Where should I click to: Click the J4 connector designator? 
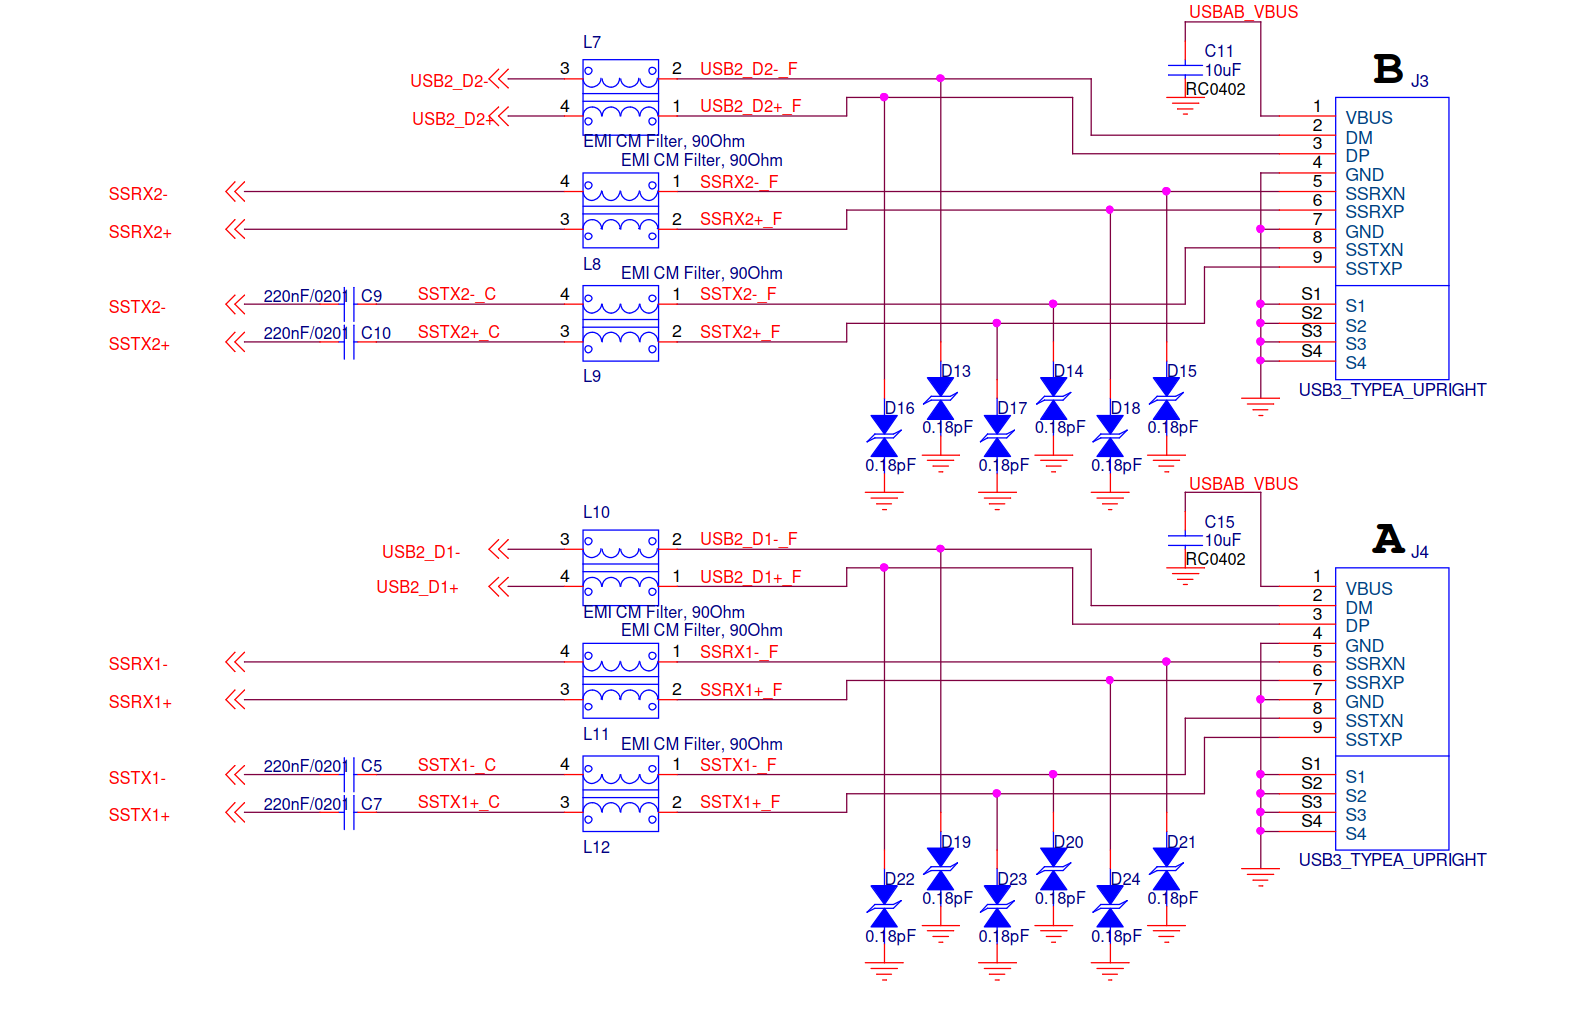coord(1419,552)
